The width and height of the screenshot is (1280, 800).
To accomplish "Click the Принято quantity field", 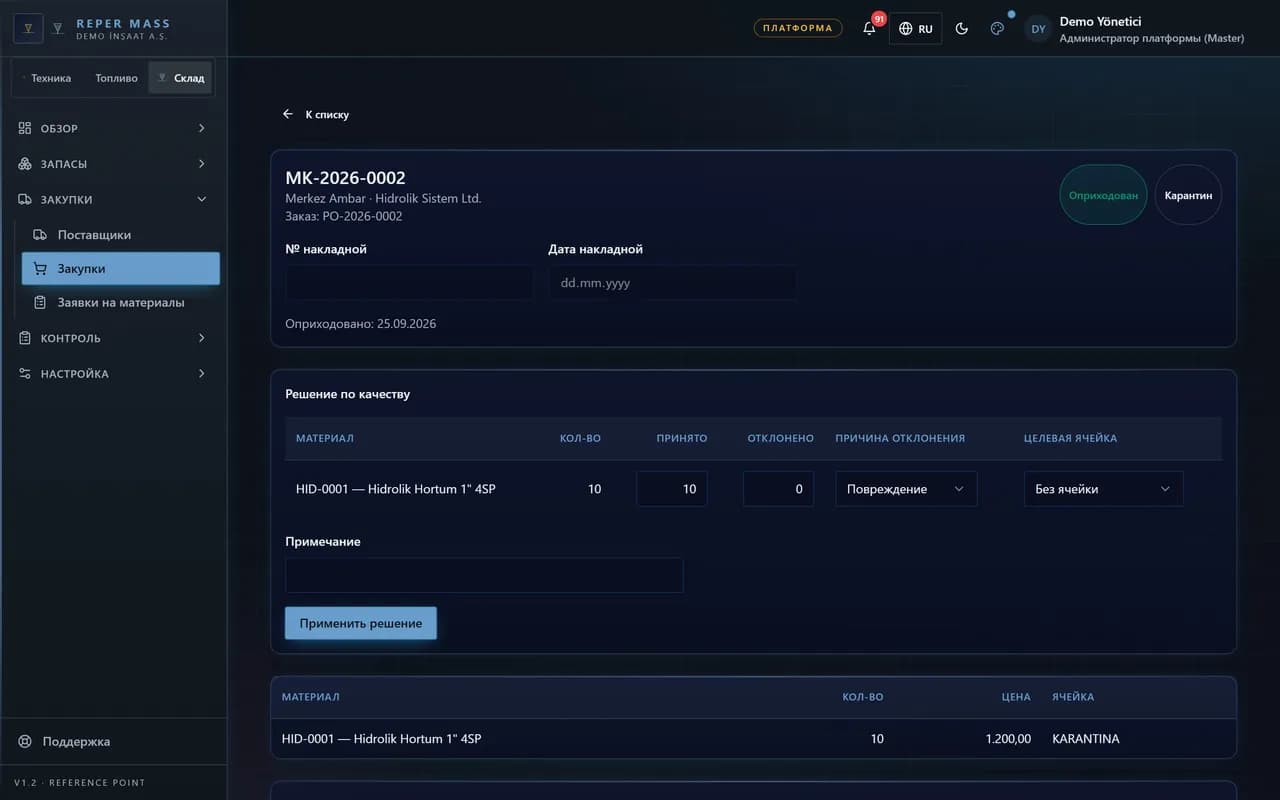I will point(672,489).
